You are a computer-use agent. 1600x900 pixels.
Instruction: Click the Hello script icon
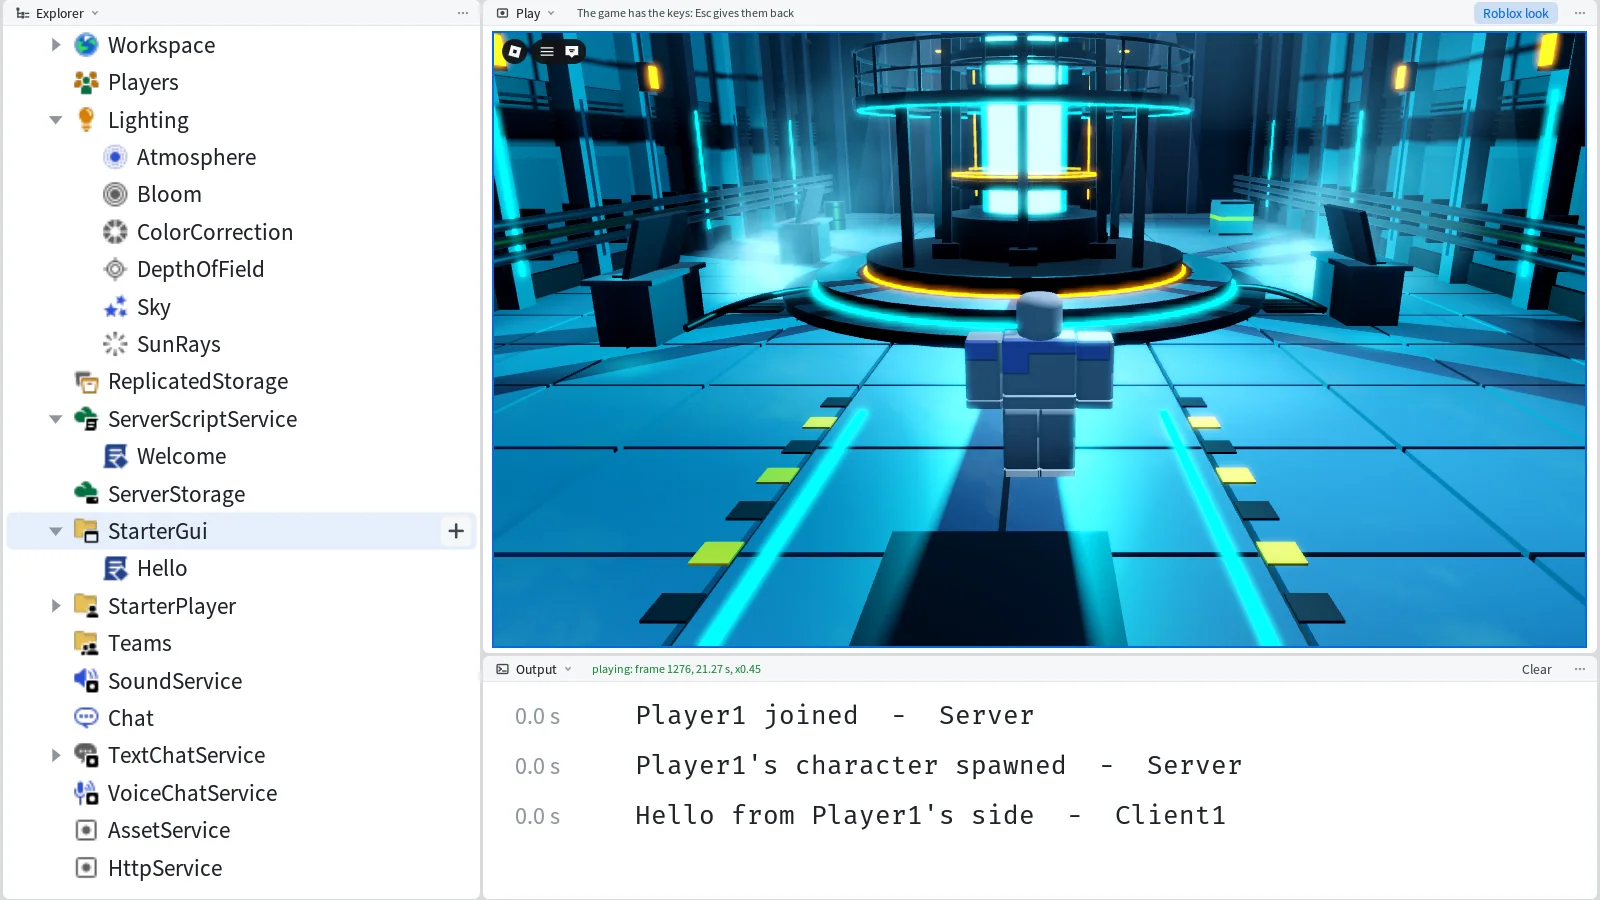[116, 568]
